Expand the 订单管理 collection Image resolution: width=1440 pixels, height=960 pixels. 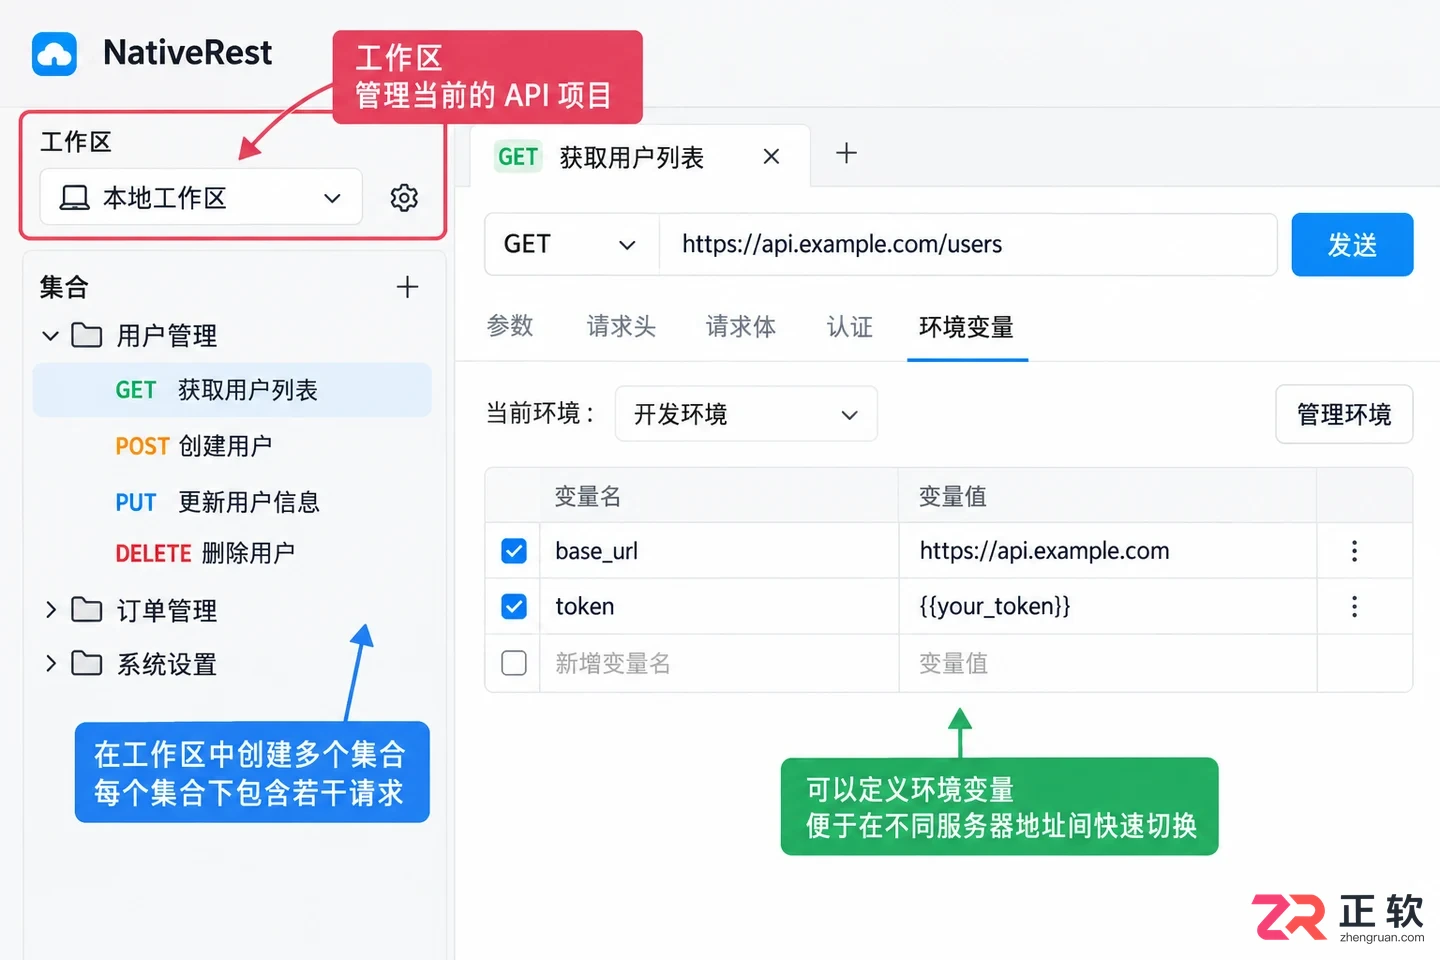click(x=51, y=610)
